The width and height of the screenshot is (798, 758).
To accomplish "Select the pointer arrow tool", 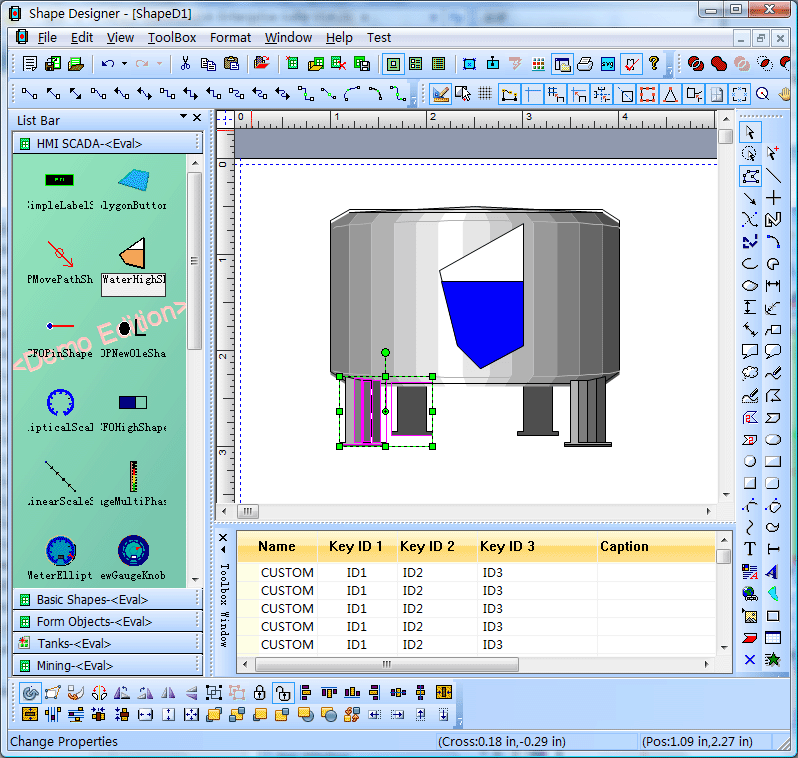I will [x=750, y=132].
